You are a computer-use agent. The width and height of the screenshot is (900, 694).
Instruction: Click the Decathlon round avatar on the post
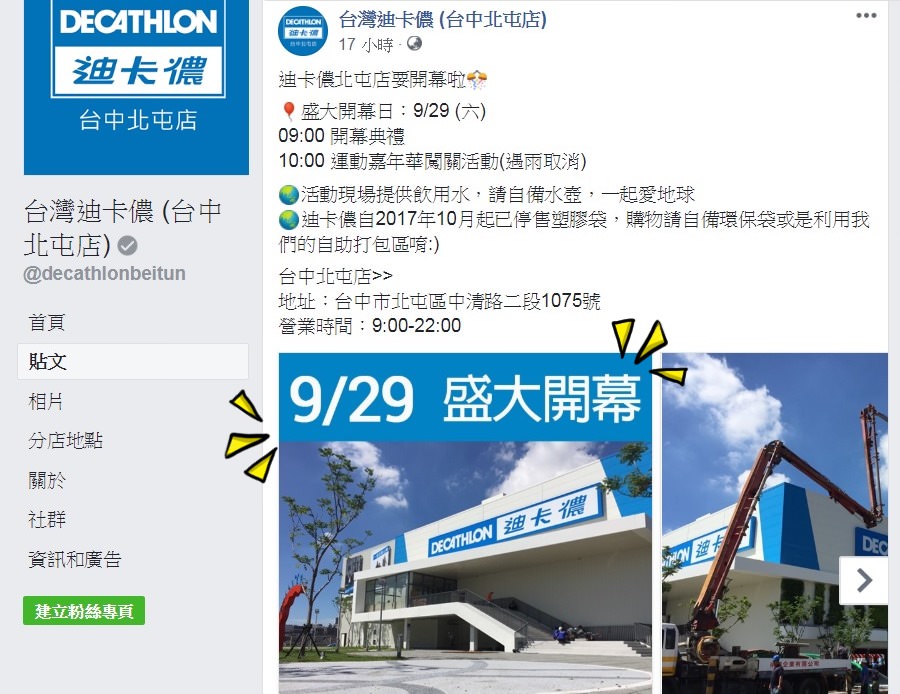[303, 31]
